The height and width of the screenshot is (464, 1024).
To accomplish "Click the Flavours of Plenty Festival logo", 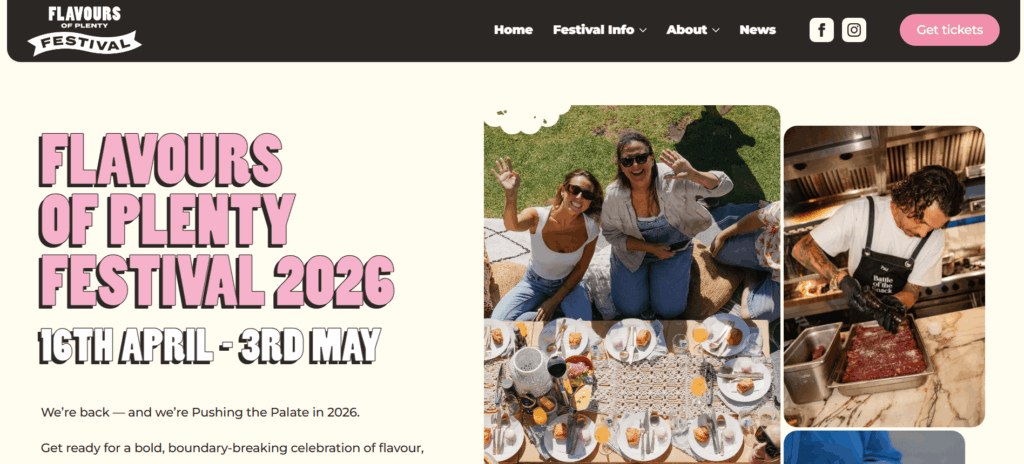I will (84, 31).
